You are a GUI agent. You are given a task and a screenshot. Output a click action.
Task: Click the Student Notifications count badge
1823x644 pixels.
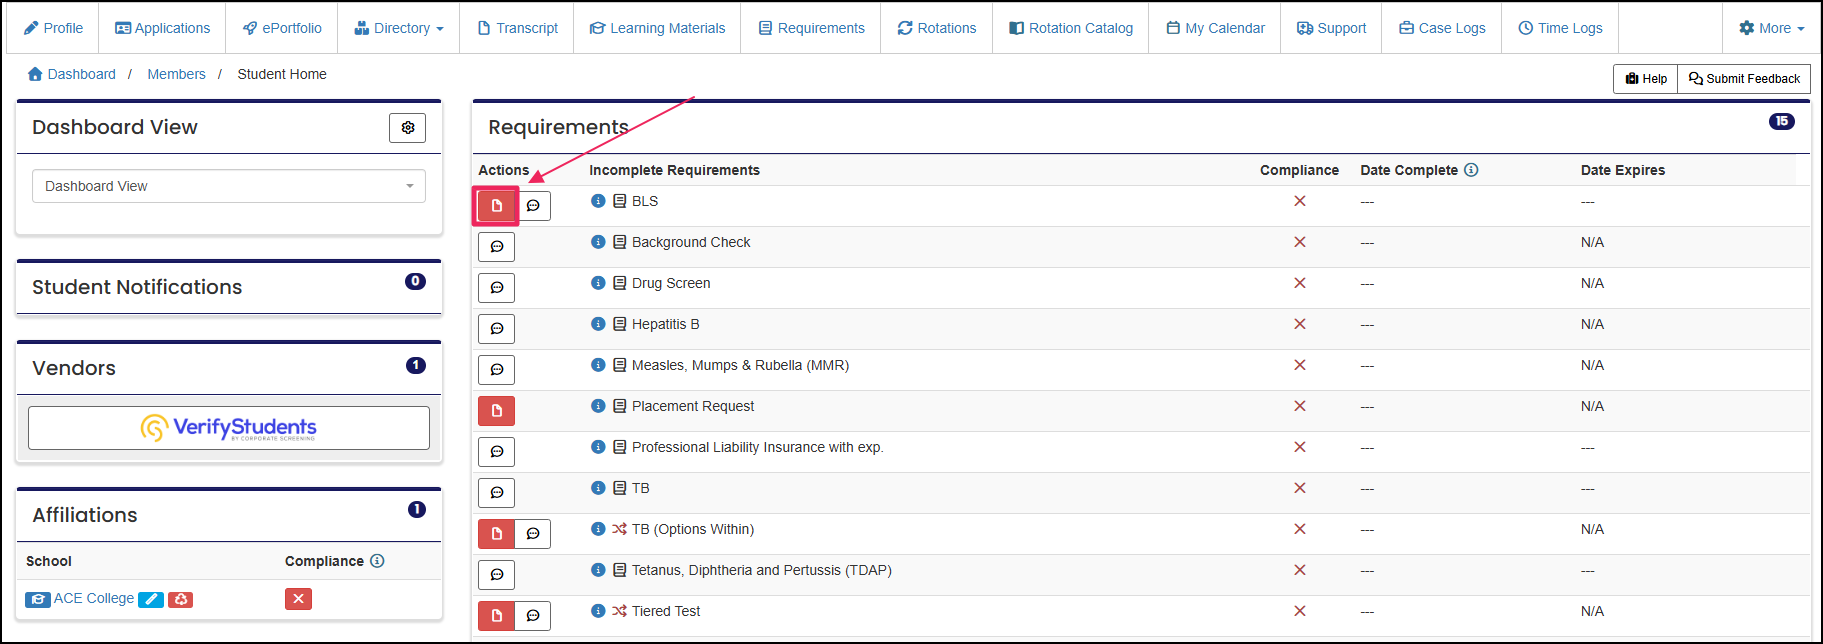(415, 281)
